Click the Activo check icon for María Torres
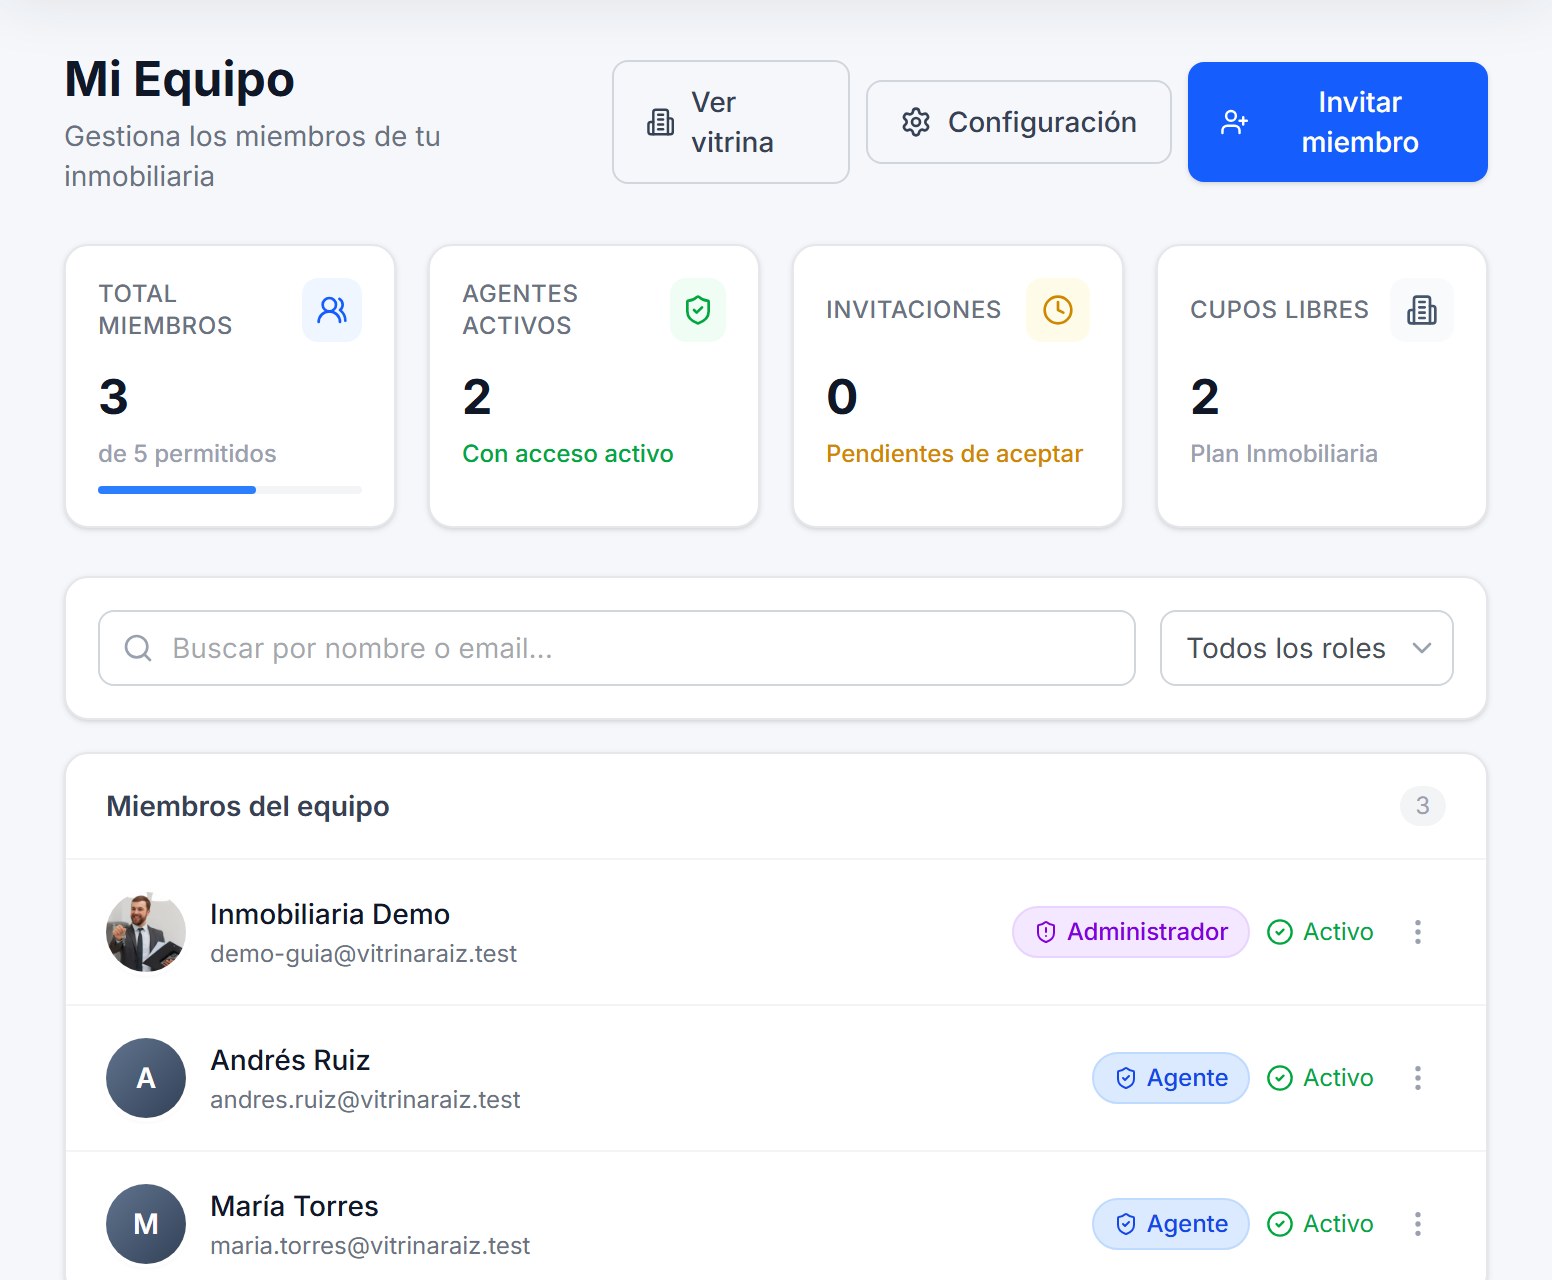1552x1280 pixels. click(x=1280, y=1224)
